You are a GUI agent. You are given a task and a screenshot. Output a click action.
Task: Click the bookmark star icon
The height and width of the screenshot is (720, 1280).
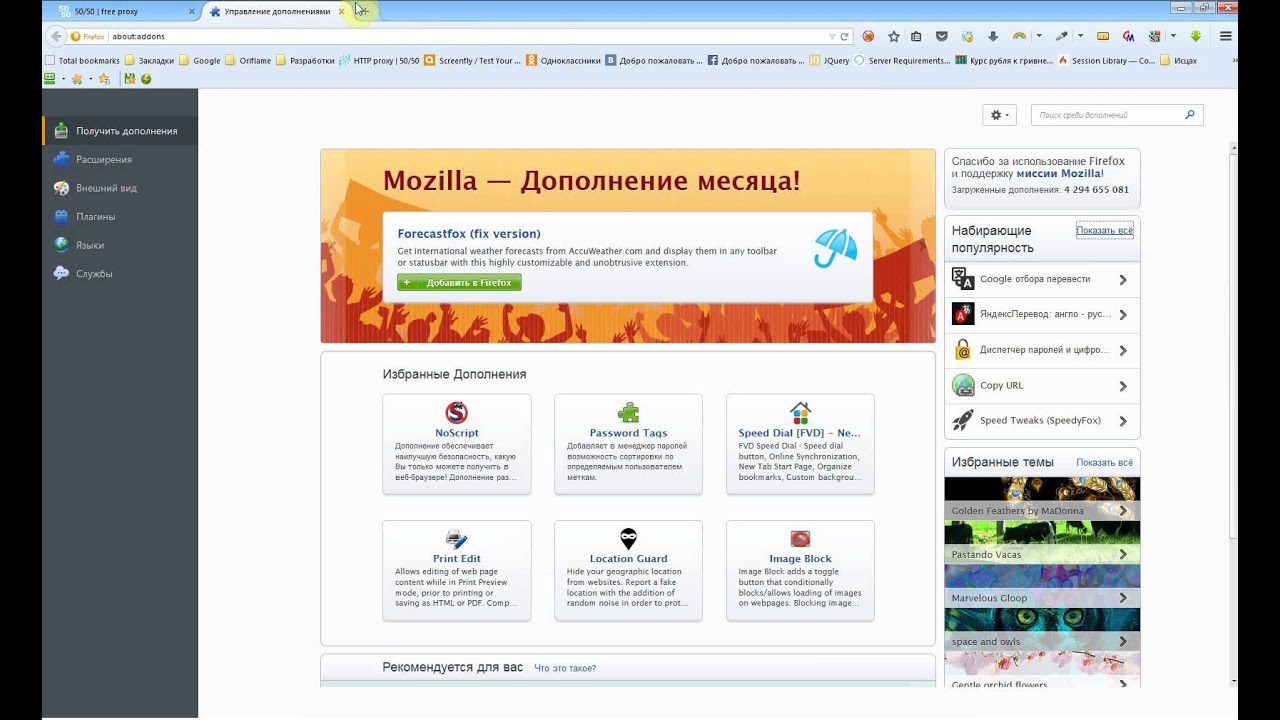[894, 36]
